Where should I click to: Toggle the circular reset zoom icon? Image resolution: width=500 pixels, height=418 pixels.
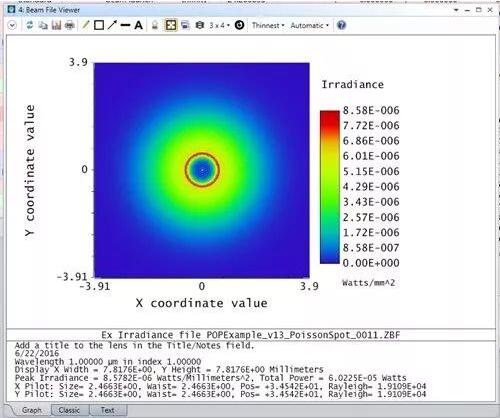pyautogui.click(x=239, y=25)
